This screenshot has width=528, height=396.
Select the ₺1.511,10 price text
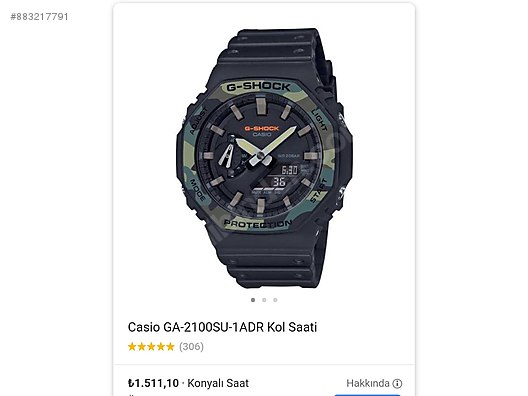click(153, 383)
